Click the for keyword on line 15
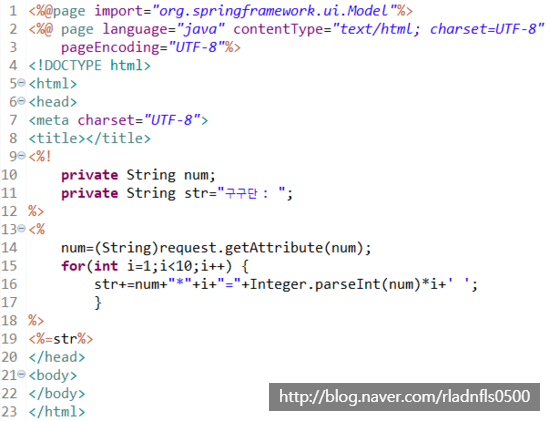 click(73, 266)
